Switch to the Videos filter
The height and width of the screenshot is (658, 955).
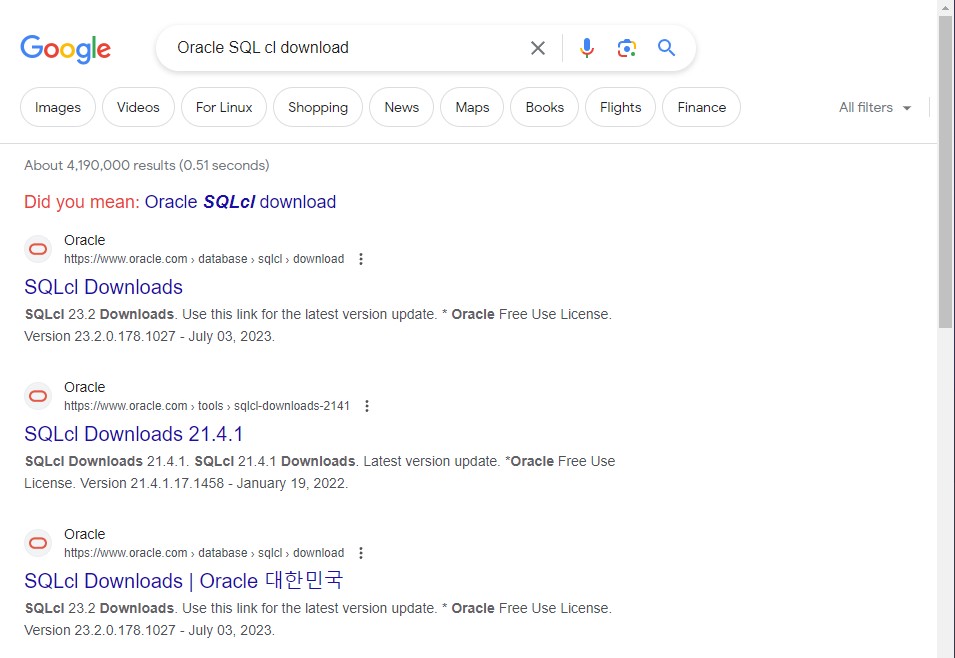pyautogui.click(x=138, y=107)
